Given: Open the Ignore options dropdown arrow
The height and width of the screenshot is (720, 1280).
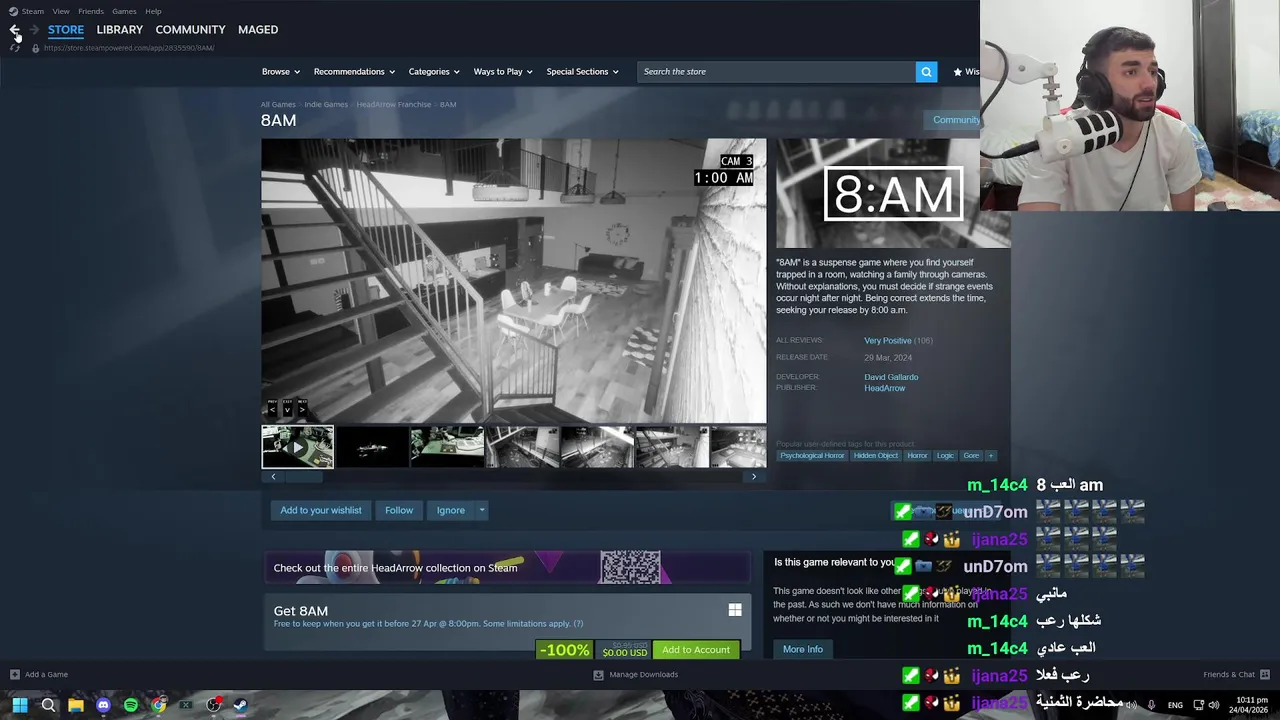Looking at the screenshot, I should (x=482, y=510).
